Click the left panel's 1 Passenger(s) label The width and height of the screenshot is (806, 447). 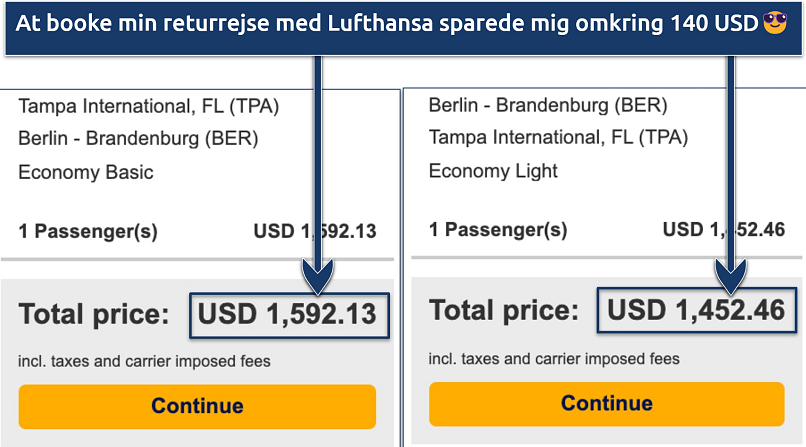88,232
